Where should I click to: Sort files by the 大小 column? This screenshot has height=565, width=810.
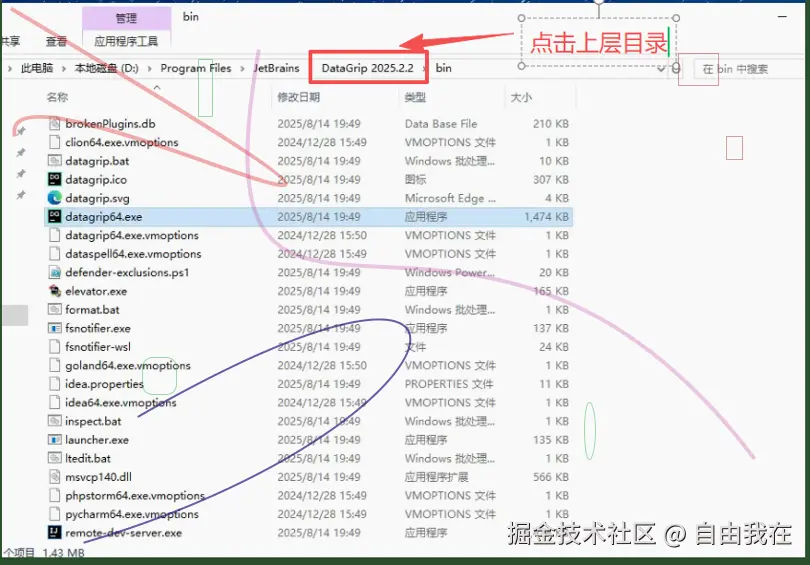(521, 97)
